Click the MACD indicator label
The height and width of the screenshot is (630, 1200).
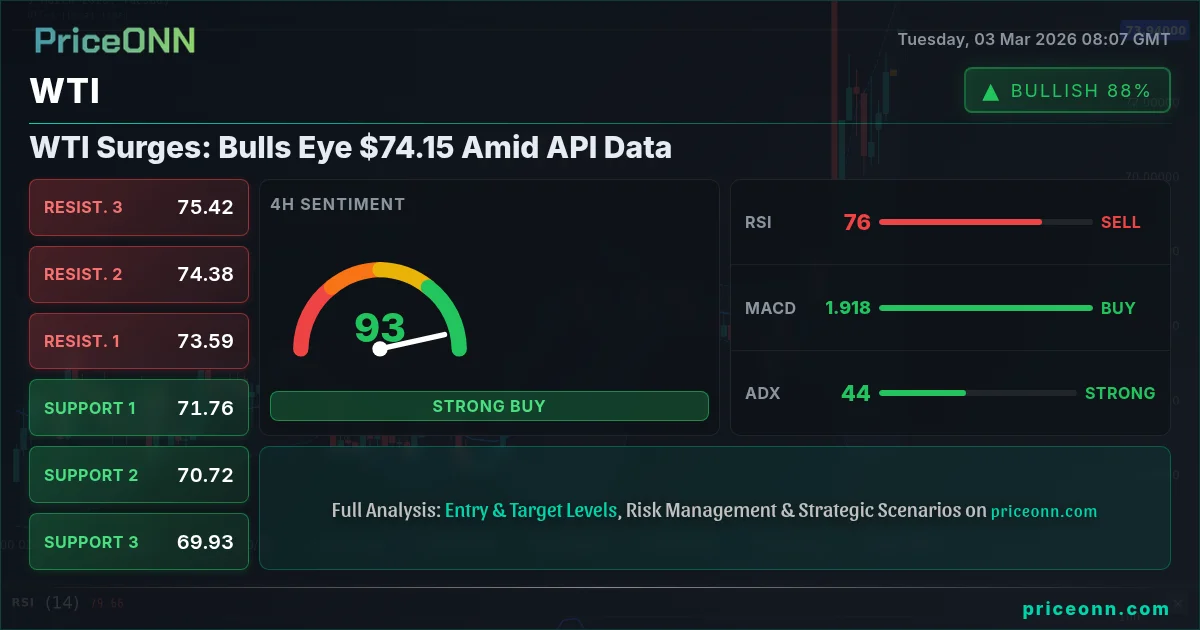point(771,308)
